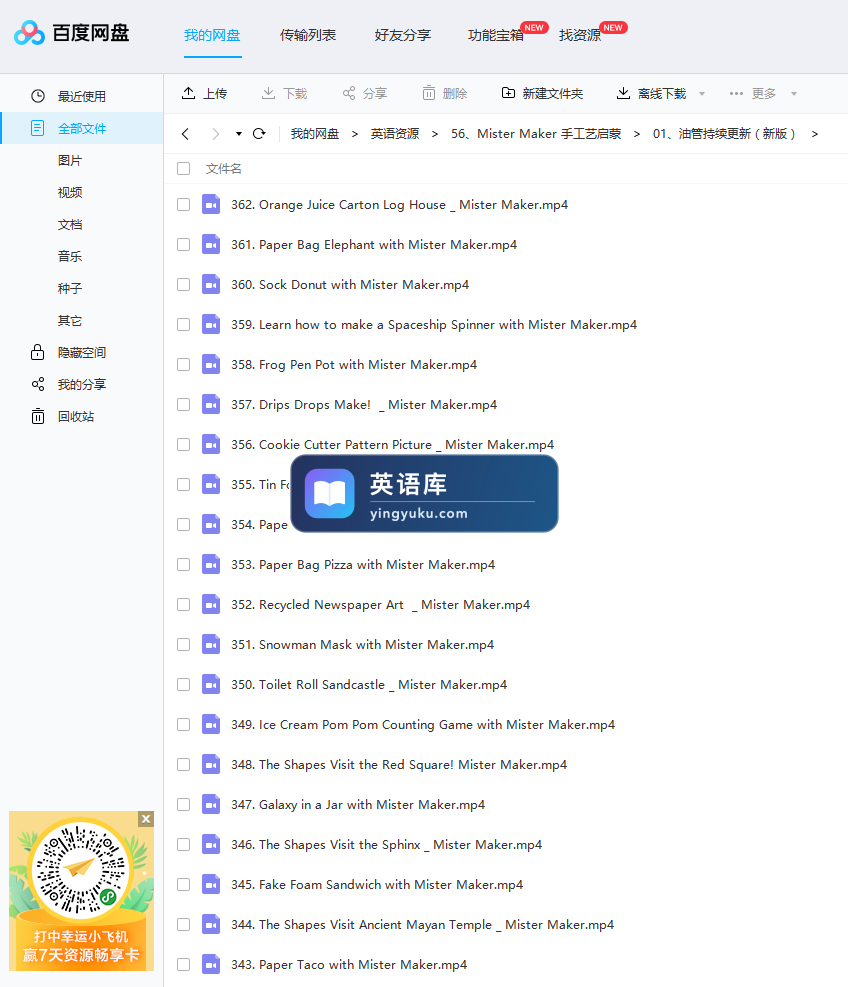This screenshot has width=848, height=987.
Task: Go to 我的网盘 in the breadcrumb
Action: pos(315,133)
